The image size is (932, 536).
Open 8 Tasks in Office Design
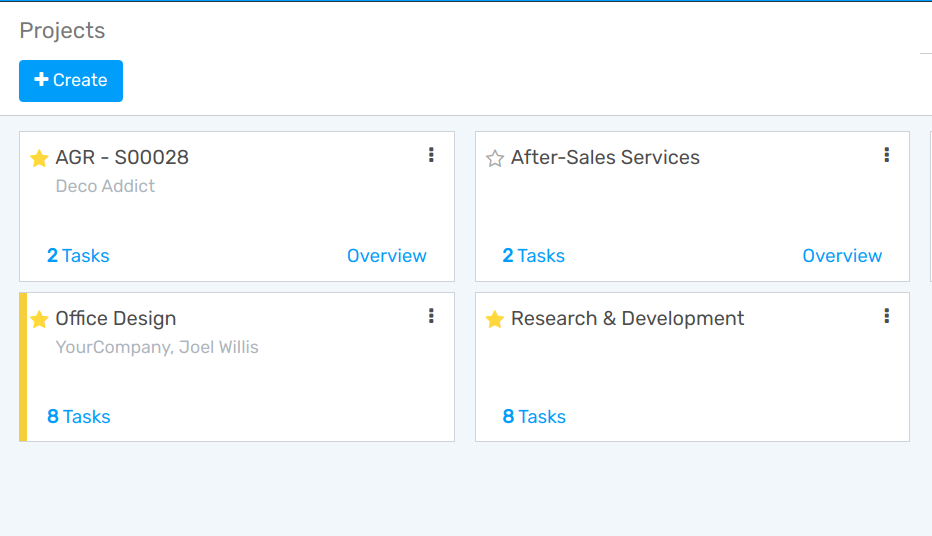(78, 417)
